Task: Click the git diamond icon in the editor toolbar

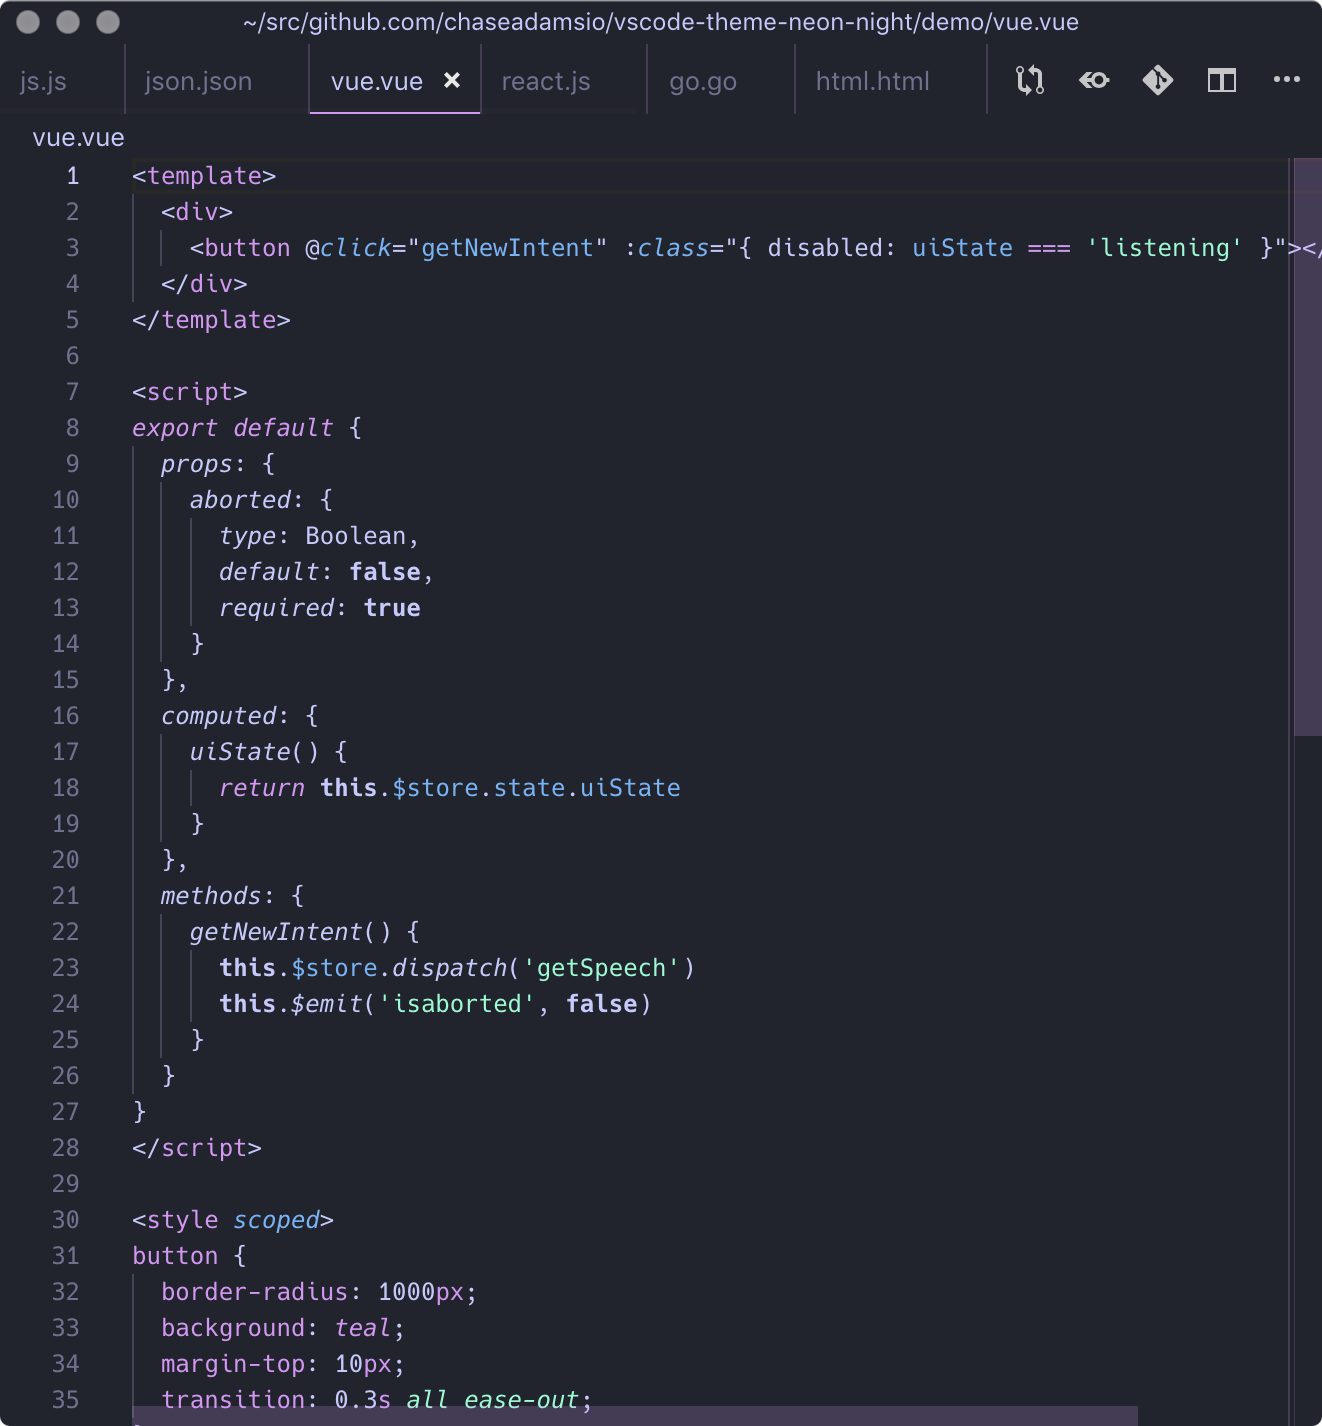Action: (x=1158, y=80)
